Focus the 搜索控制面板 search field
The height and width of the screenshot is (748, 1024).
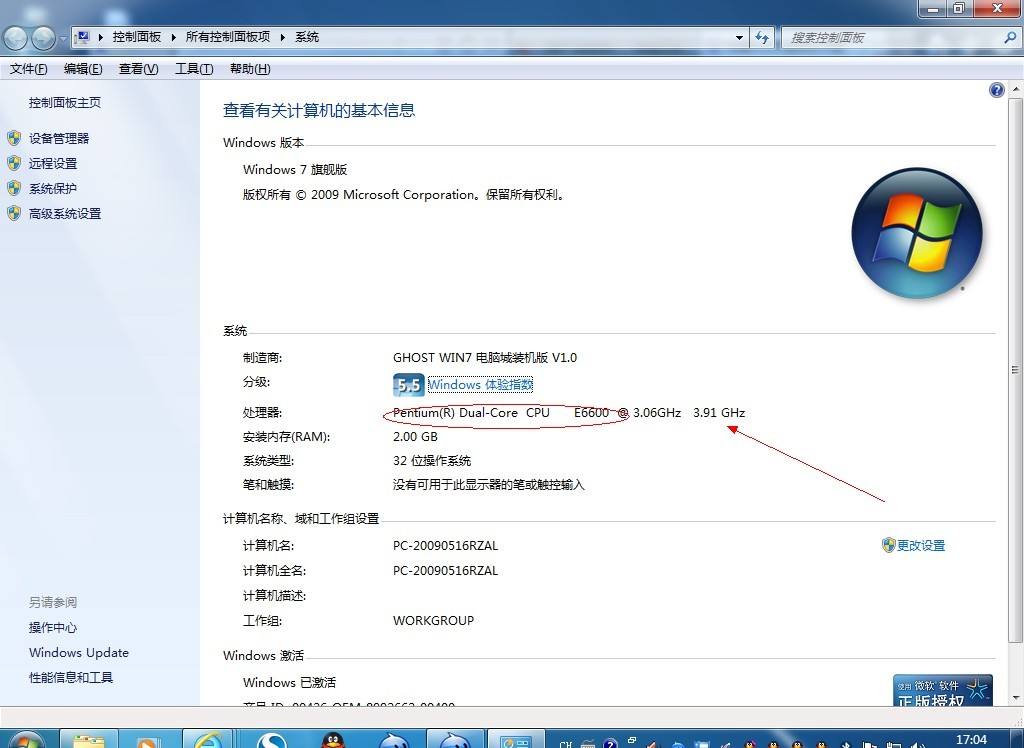point(891,38)
